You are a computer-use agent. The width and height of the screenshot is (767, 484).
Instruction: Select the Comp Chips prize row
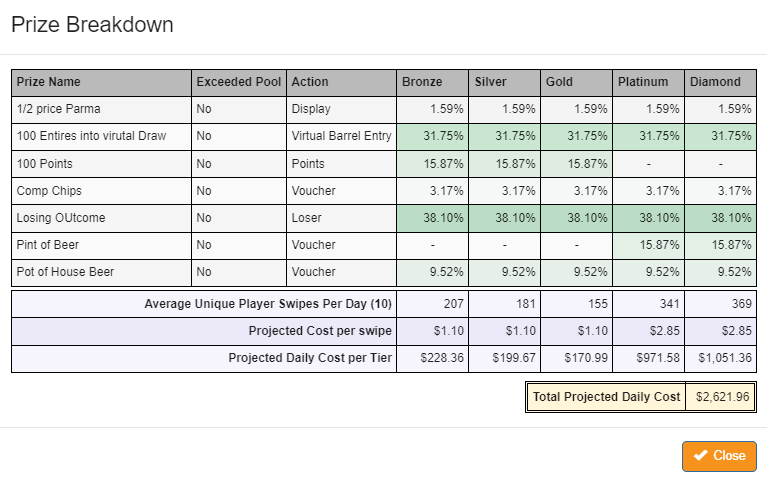point(50,190)
